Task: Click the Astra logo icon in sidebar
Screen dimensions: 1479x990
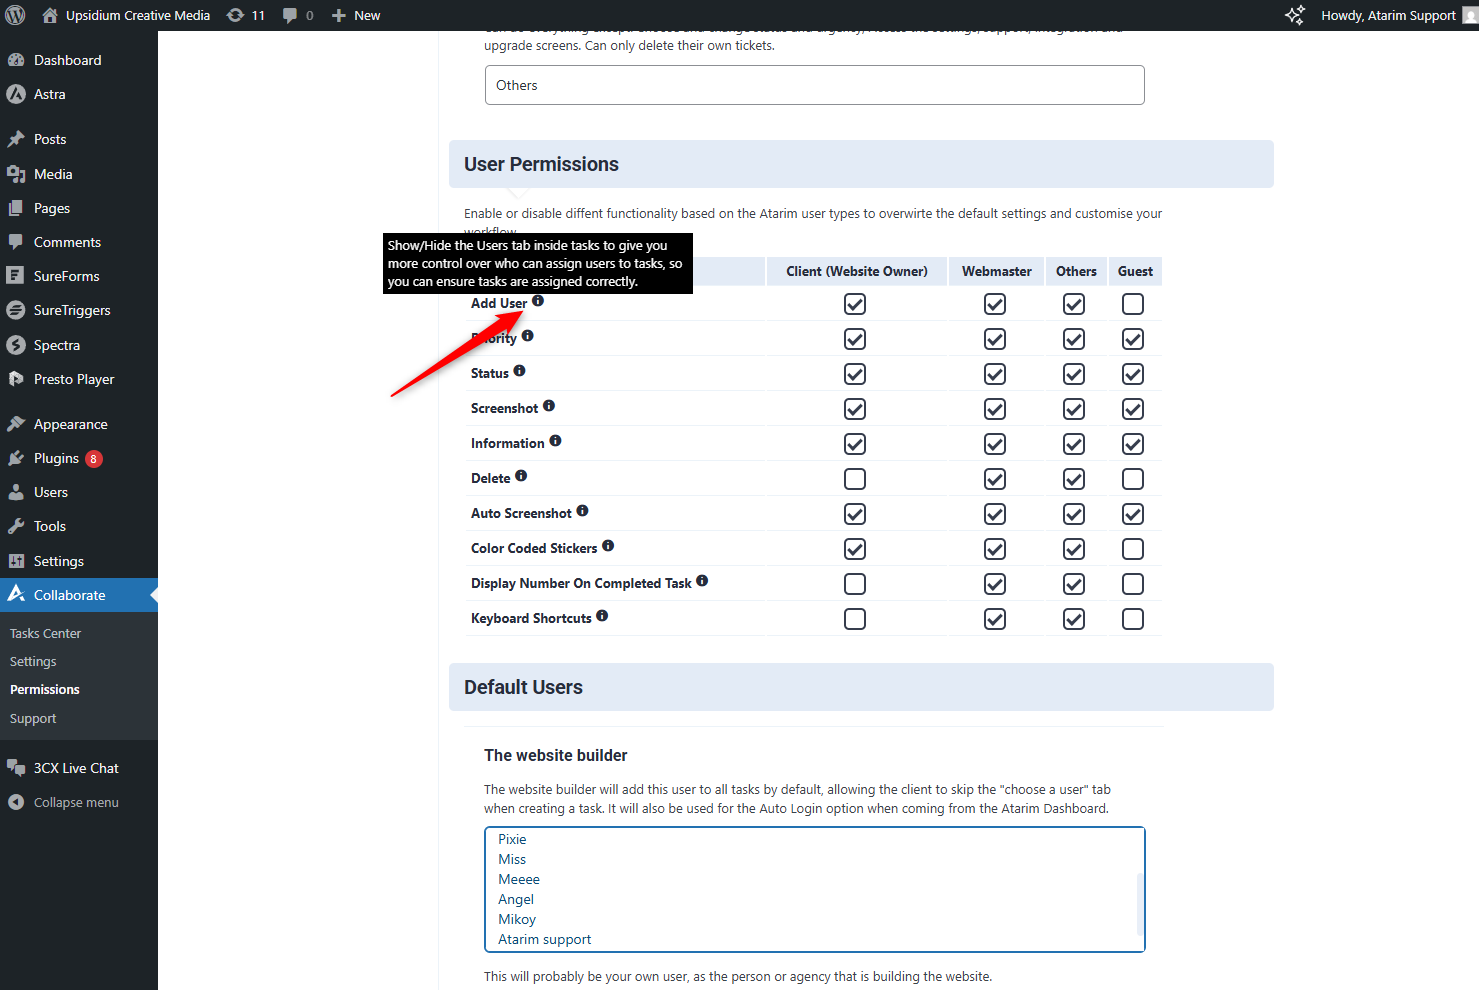Action: (16, 94)
